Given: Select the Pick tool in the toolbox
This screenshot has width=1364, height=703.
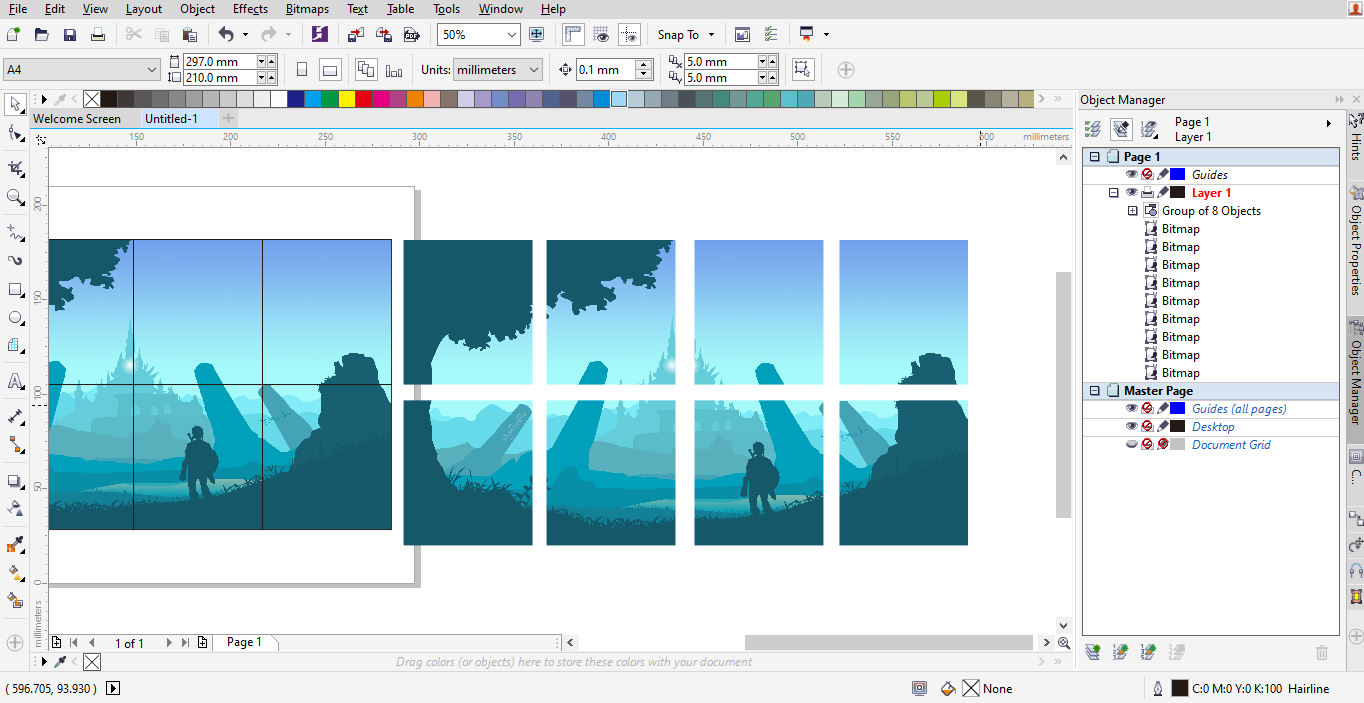Looking at the screenshot, I should click(x=15, y=104).
